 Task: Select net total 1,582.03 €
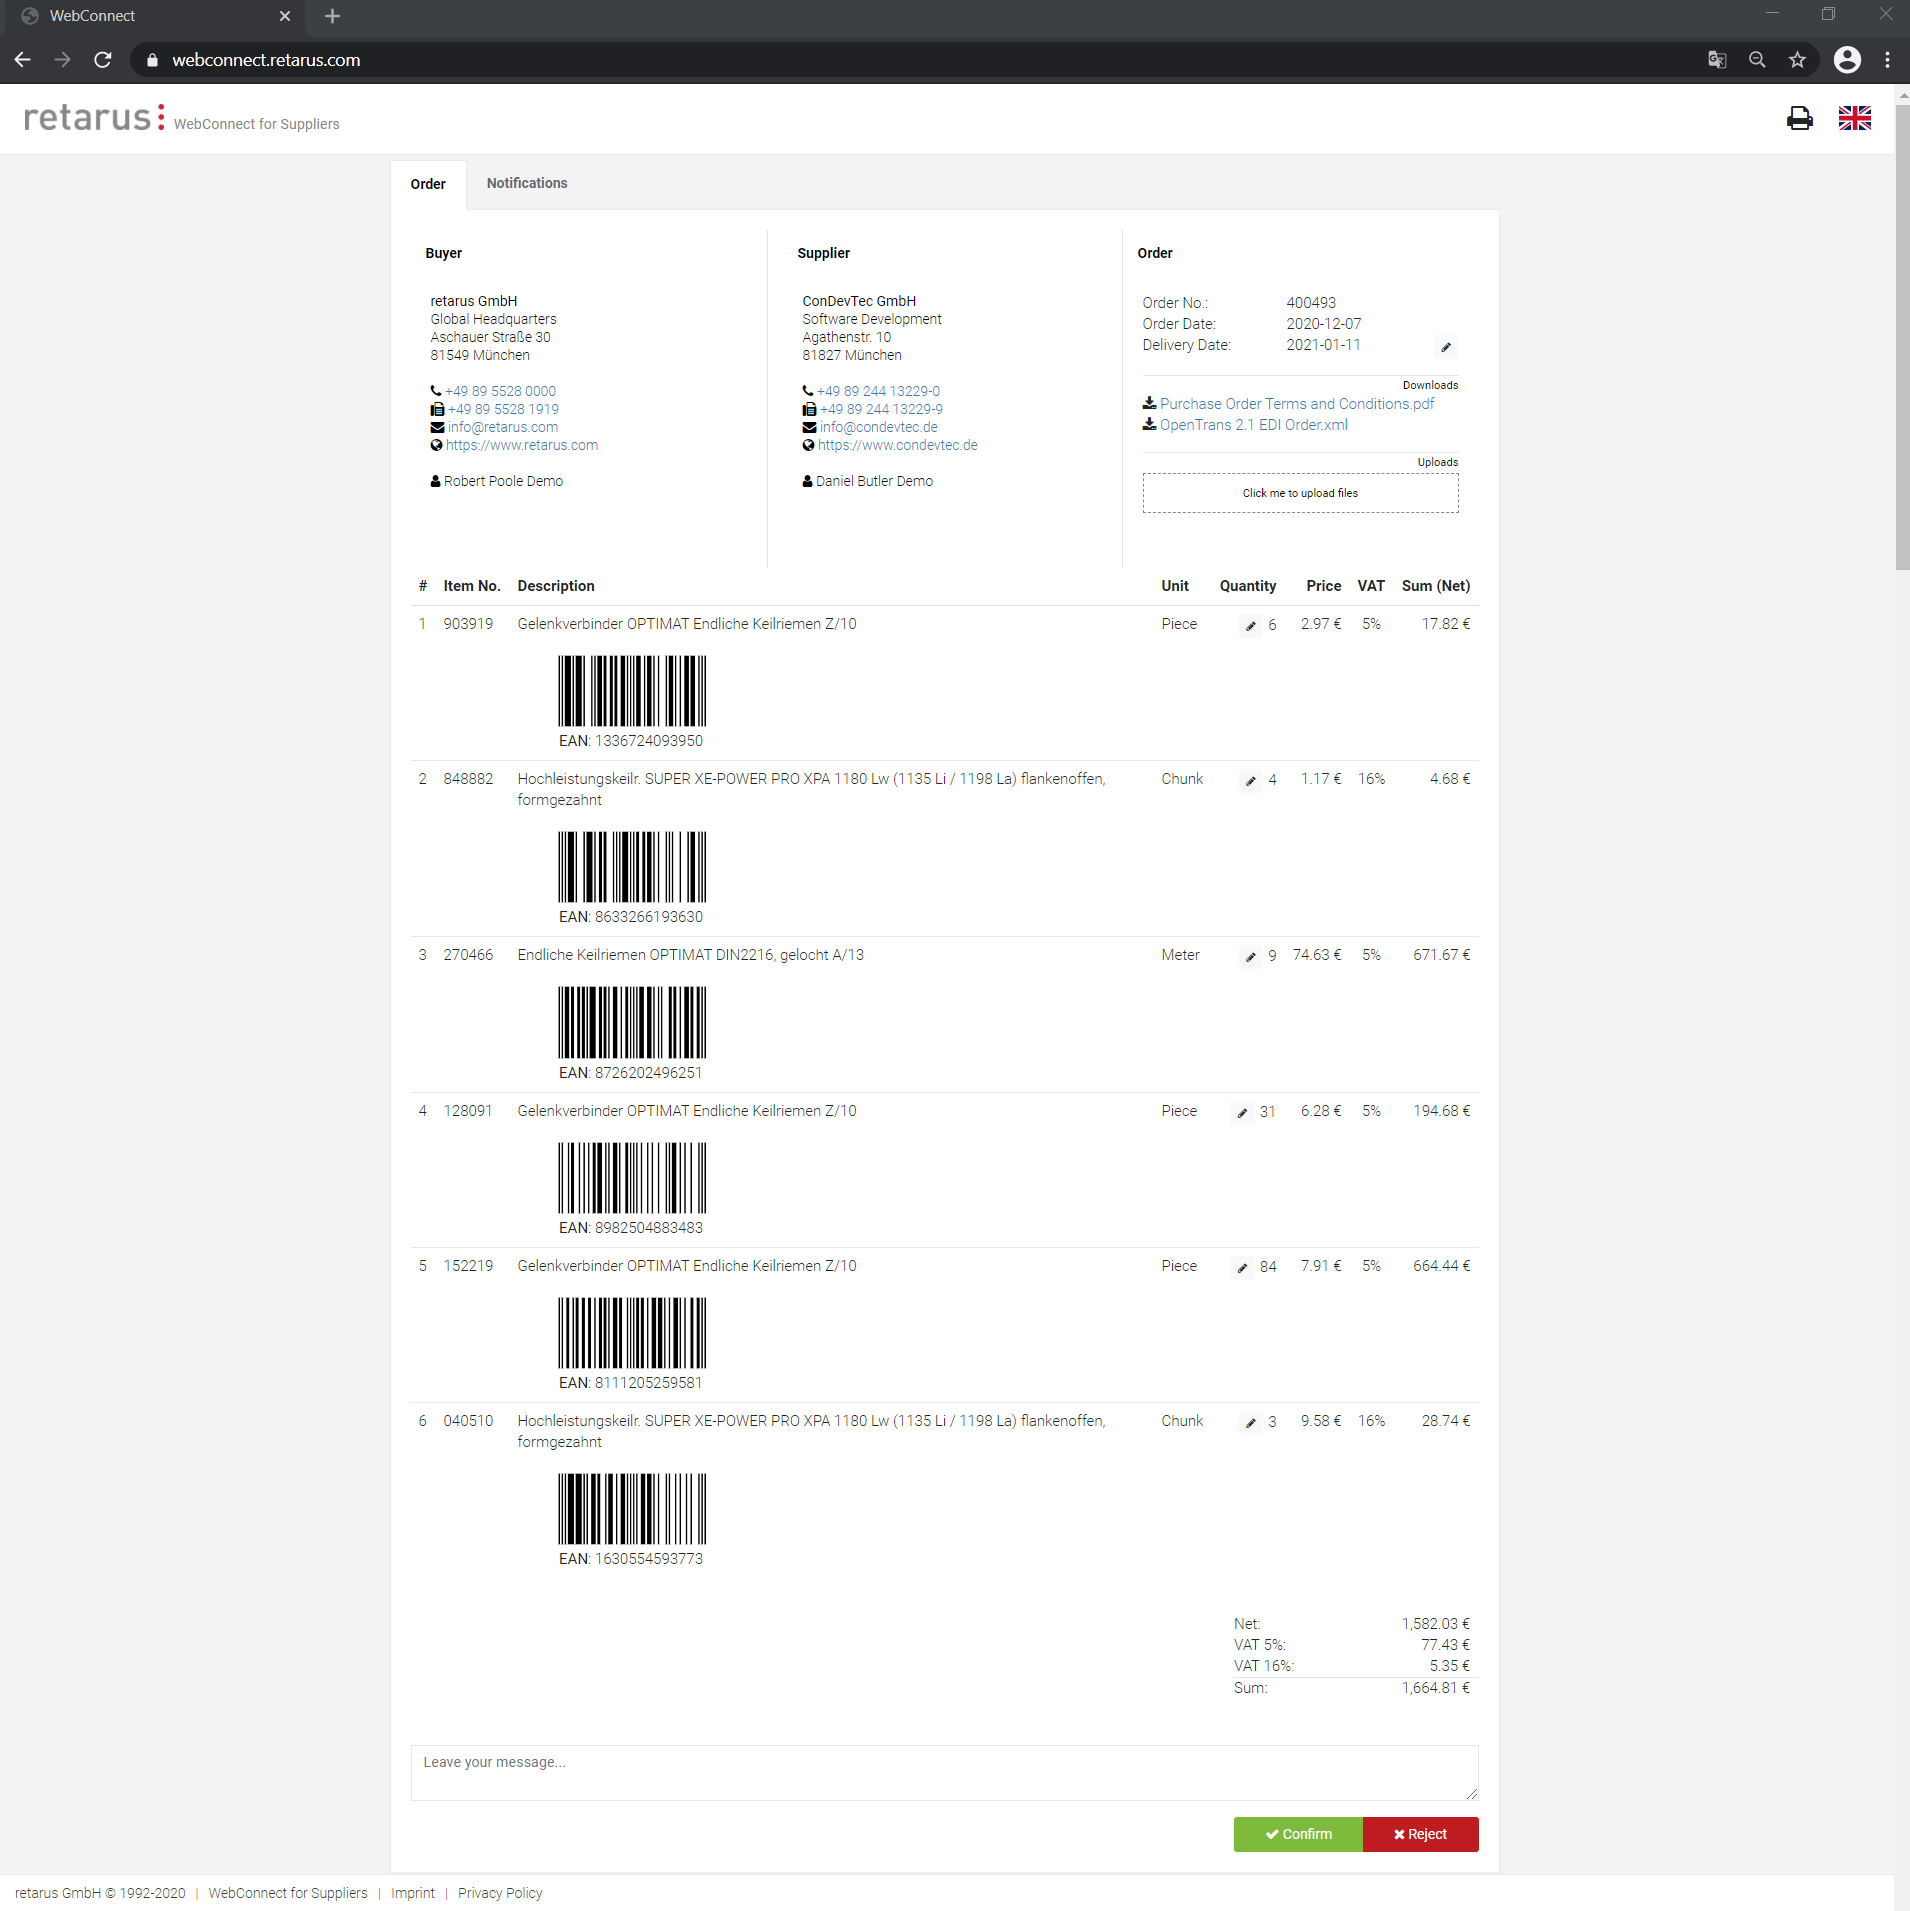(x=1435, y=1624)
